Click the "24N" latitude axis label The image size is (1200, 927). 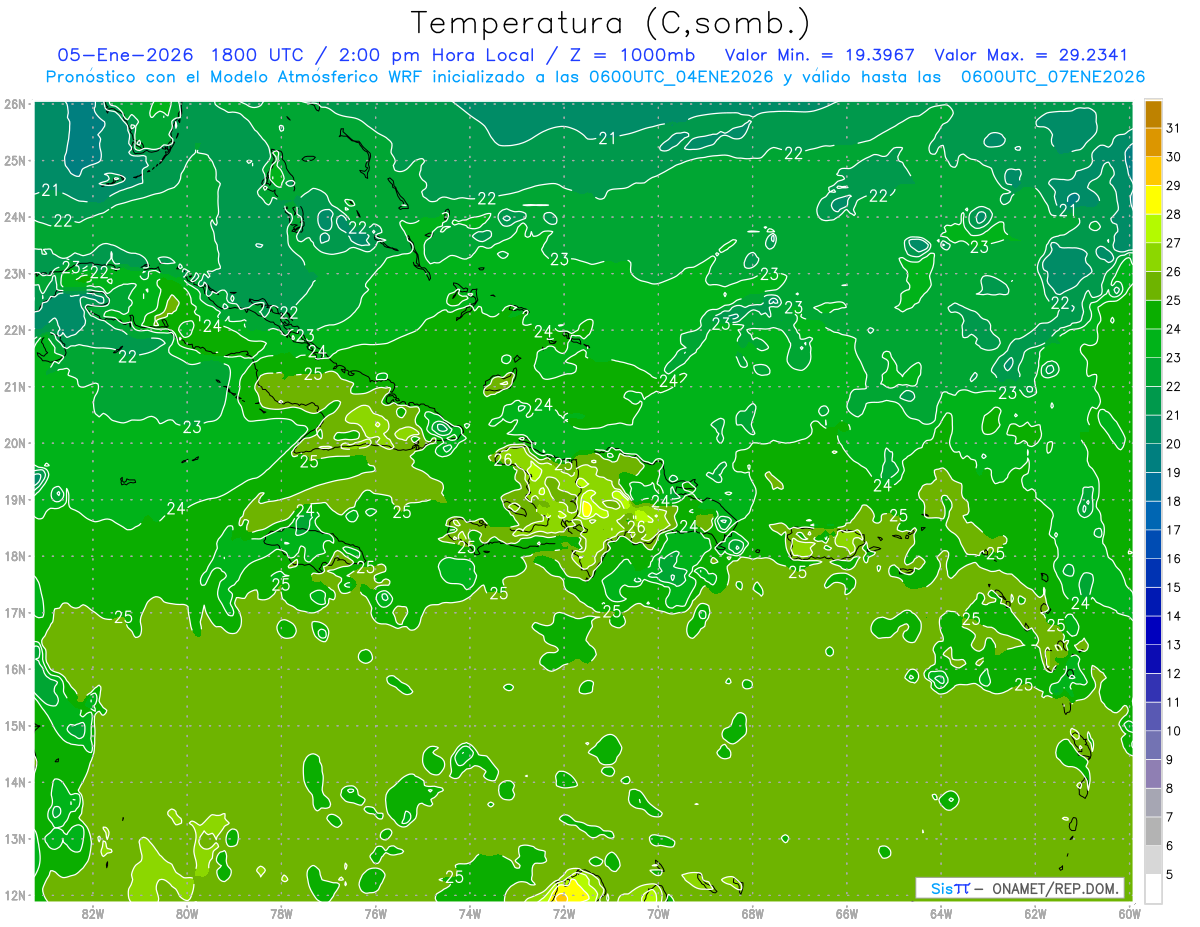(16, 217)
